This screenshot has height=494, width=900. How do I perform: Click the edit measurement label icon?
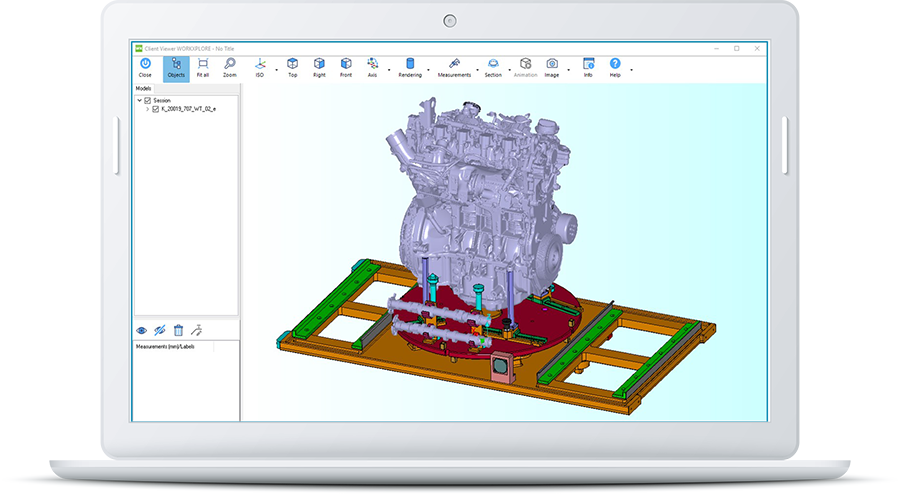(x=197, y=330)
